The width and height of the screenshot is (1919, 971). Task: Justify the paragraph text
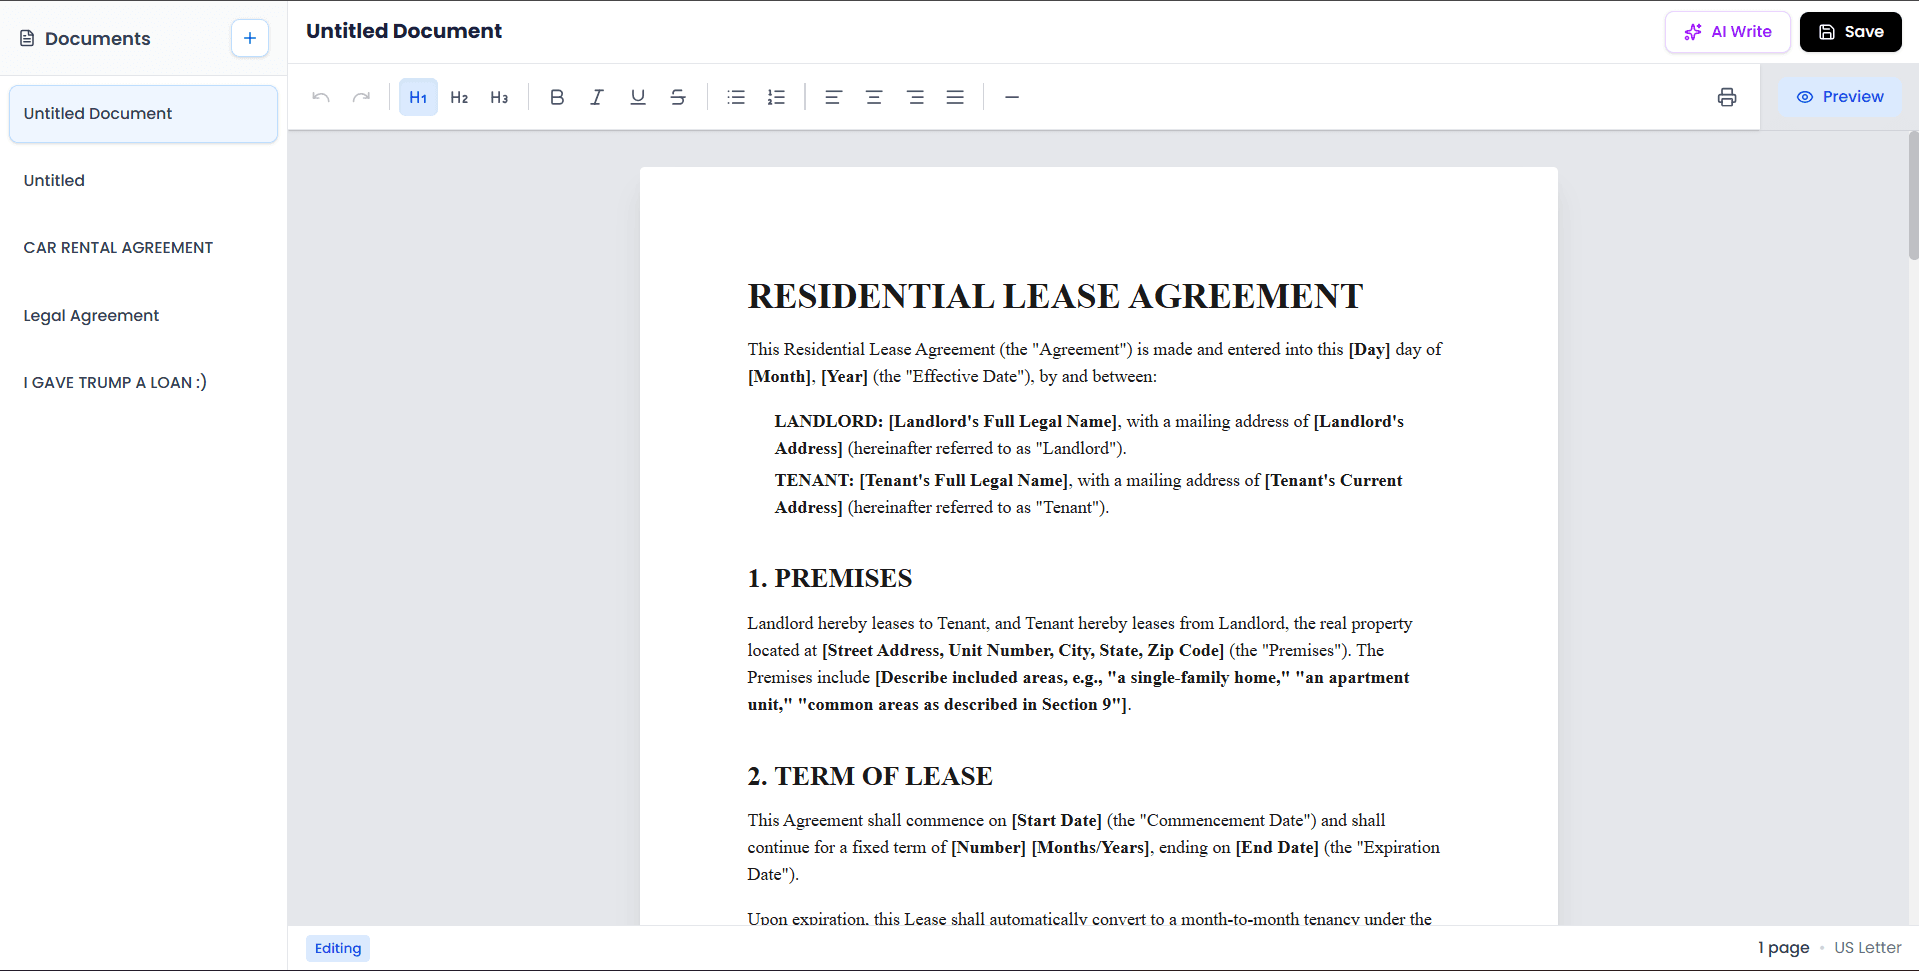pos(955,97)
